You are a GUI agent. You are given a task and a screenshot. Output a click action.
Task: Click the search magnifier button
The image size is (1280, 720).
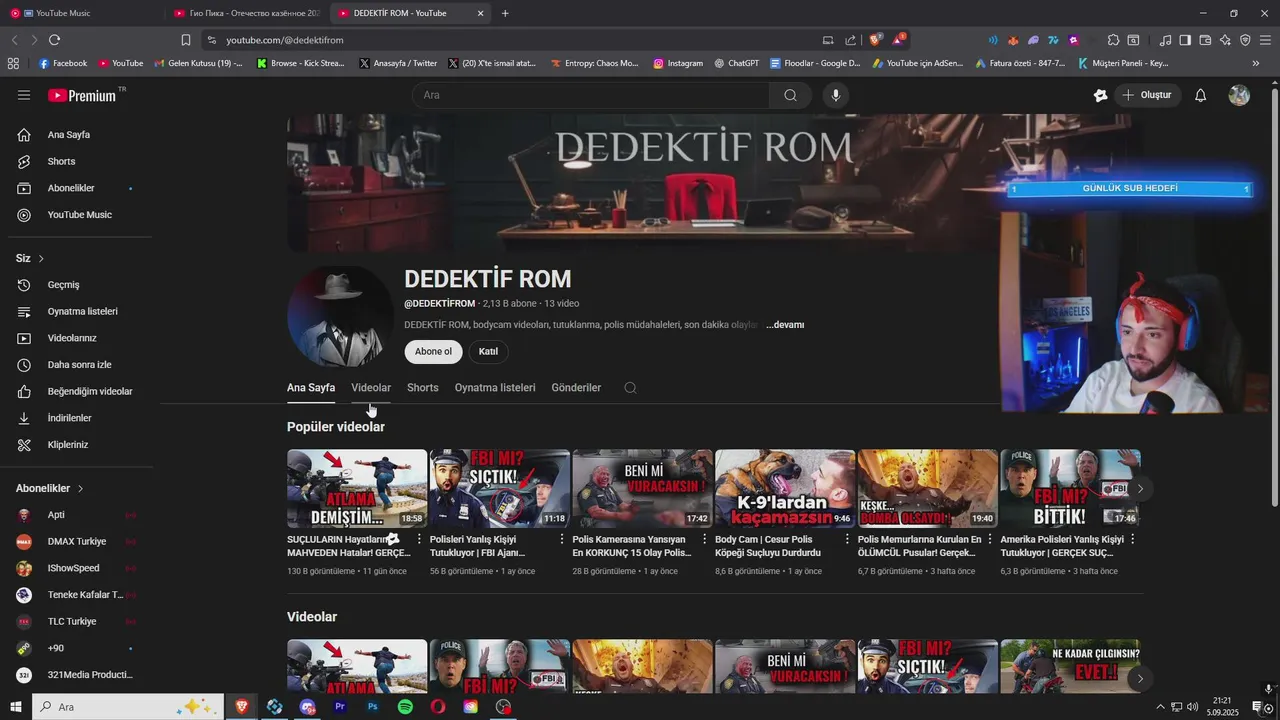(x=790, y=95)
